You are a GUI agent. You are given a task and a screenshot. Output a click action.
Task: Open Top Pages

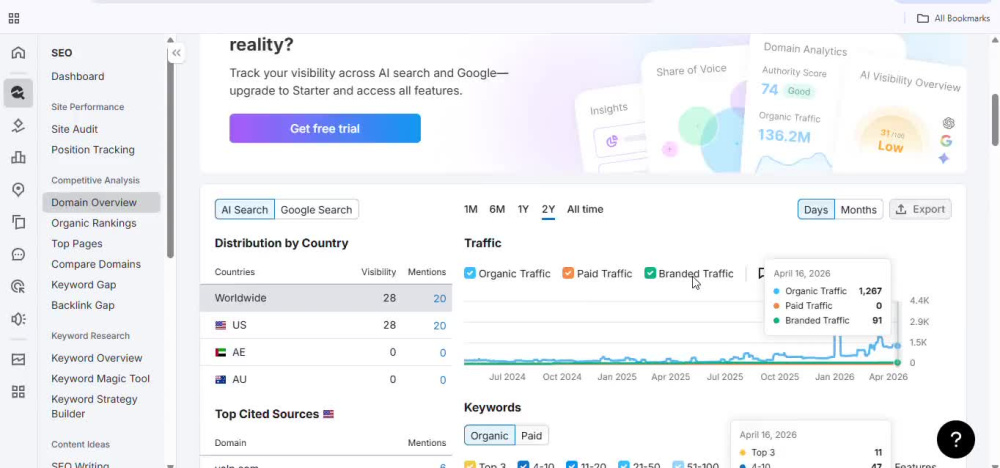pos(77,244)
